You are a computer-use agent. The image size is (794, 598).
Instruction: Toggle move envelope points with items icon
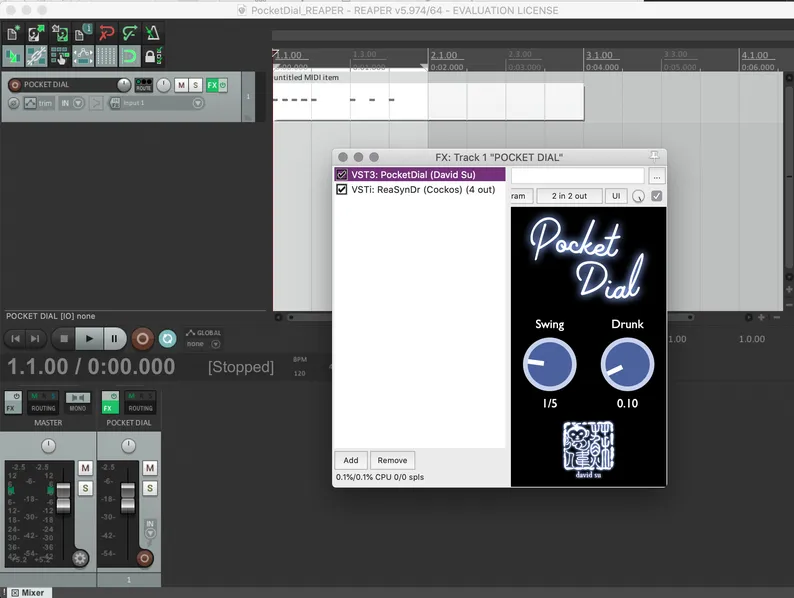pos(83,56)
